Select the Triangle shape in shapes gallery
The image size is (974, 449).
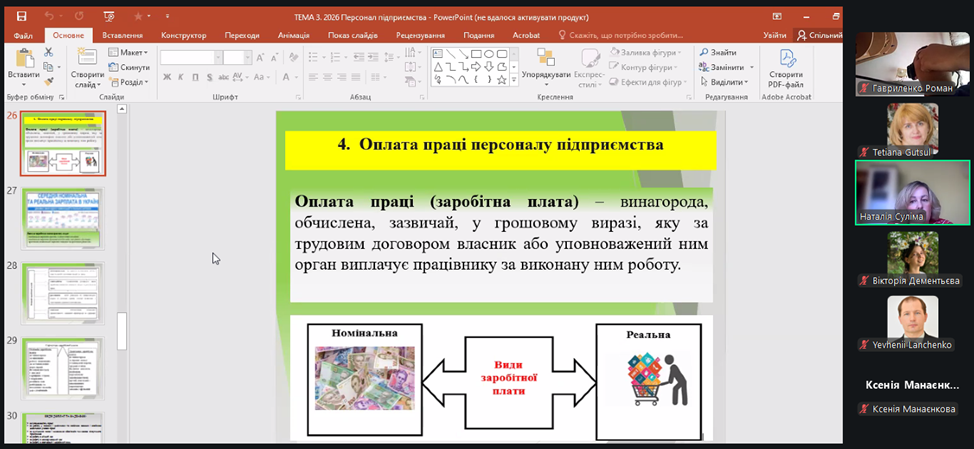point(438,66)
